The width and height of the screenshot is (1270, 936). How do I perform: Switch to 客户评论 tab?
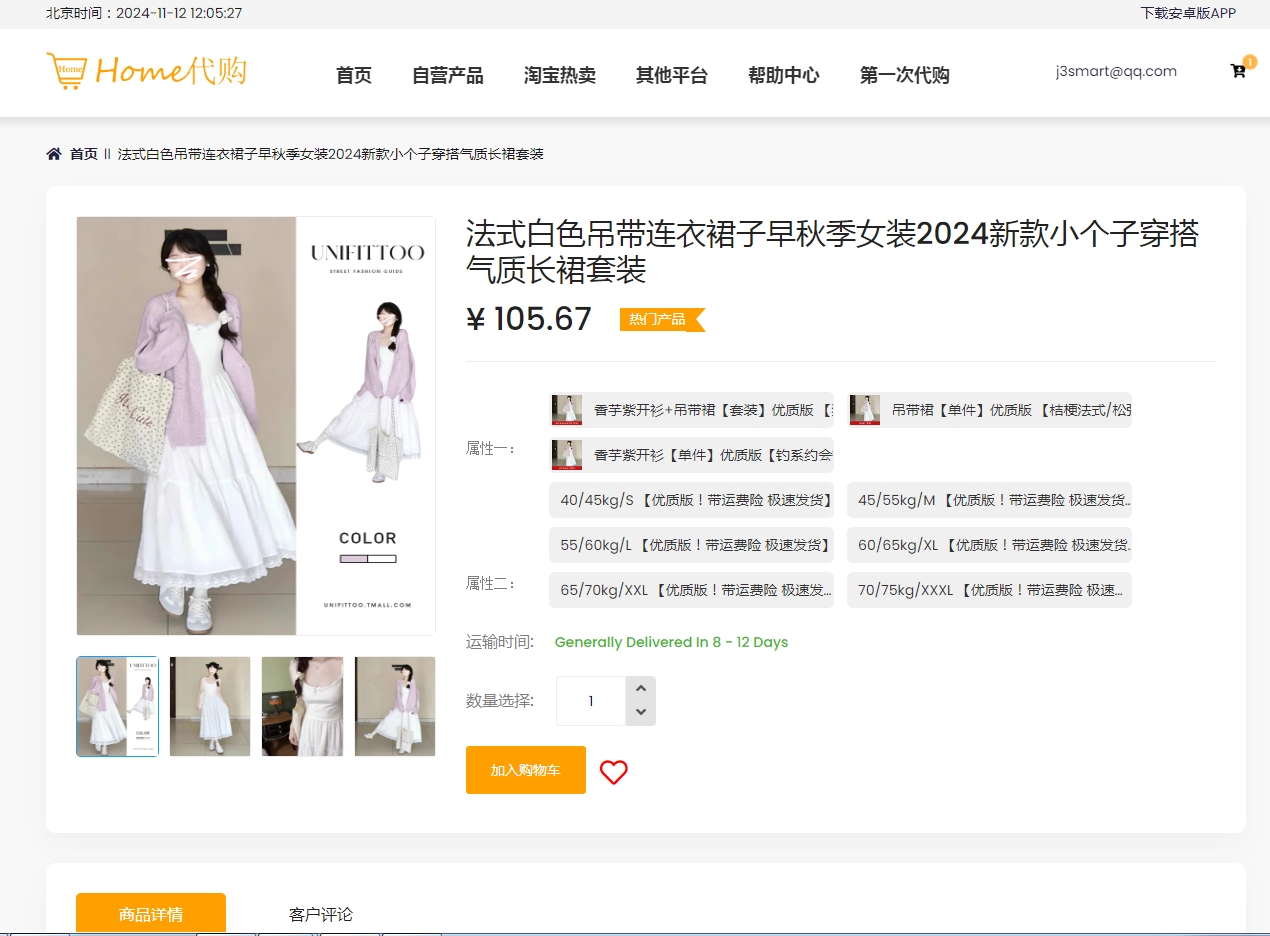tap(321, 914)
